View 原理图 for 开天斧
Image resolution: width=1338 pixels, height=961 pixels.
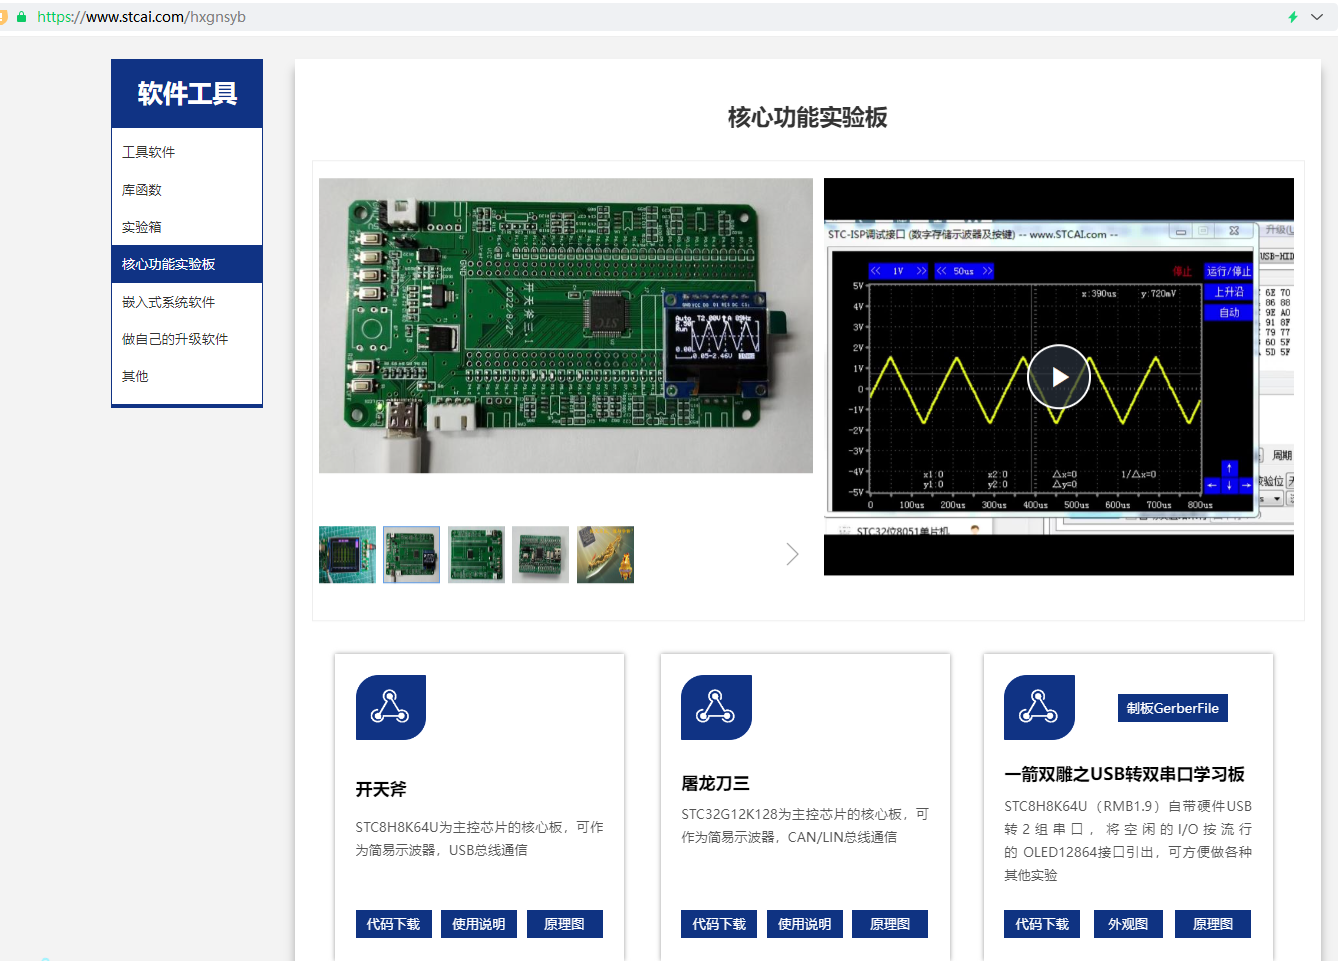point(565,924)
